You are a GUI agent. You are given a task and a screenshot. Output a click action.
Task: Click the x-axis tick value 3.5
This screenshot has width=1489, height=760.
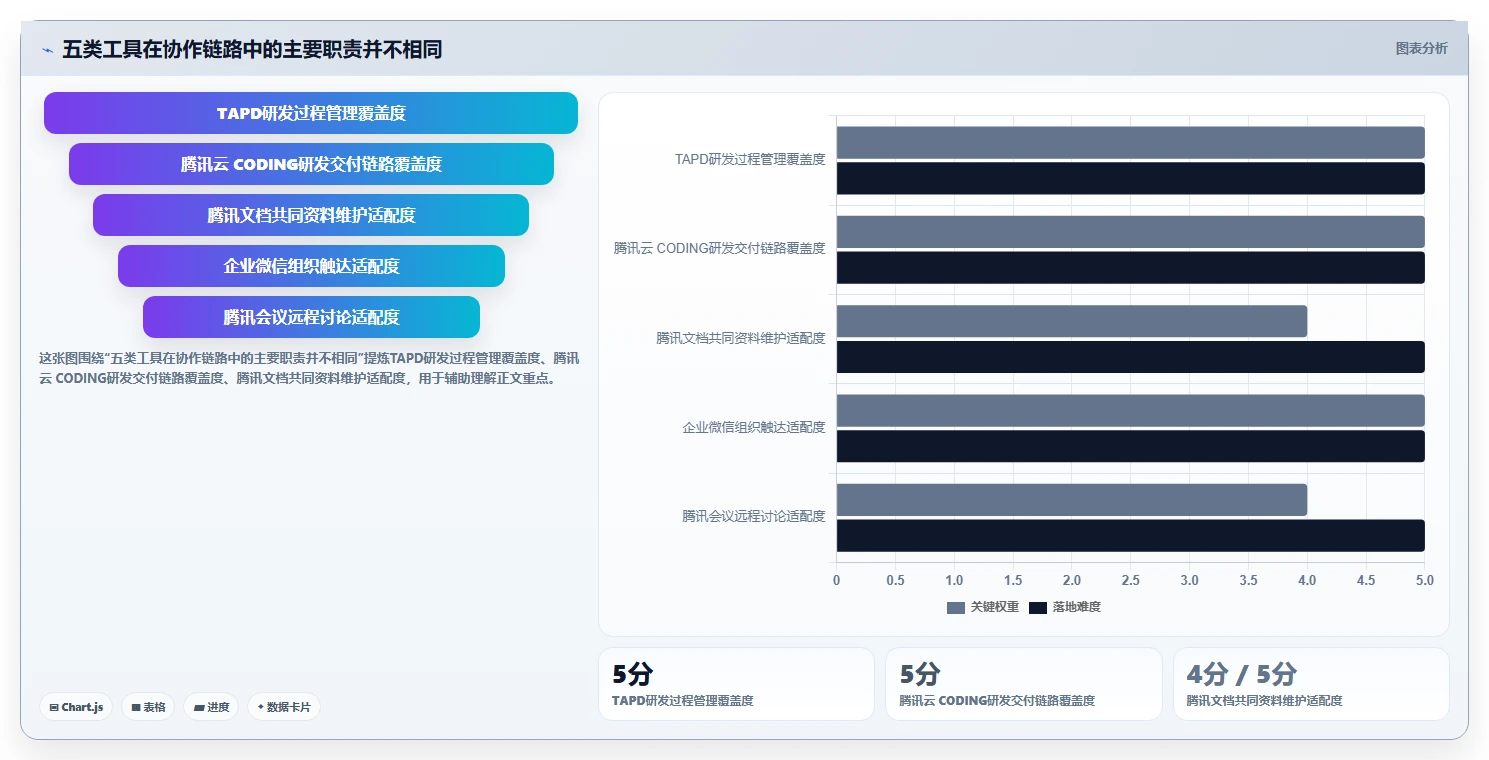pyautogui.click(x=1248, y=580)
